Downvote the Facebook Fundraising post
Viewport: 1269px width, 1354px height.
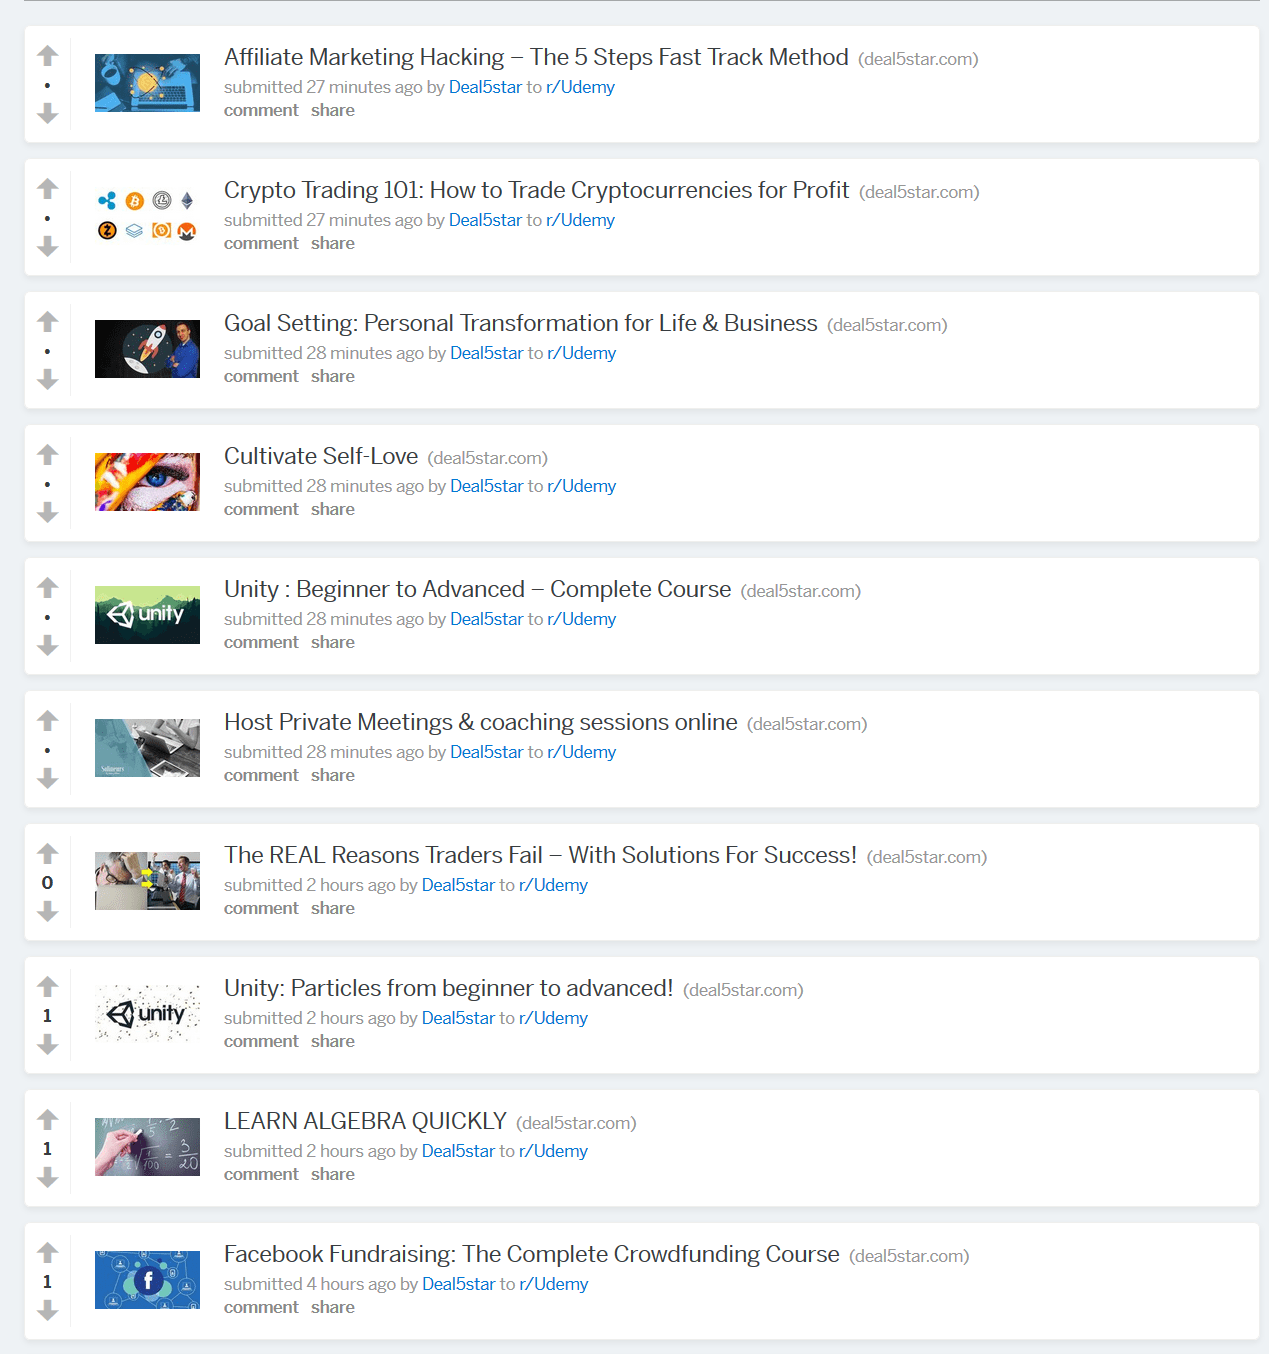point(47,1312)
